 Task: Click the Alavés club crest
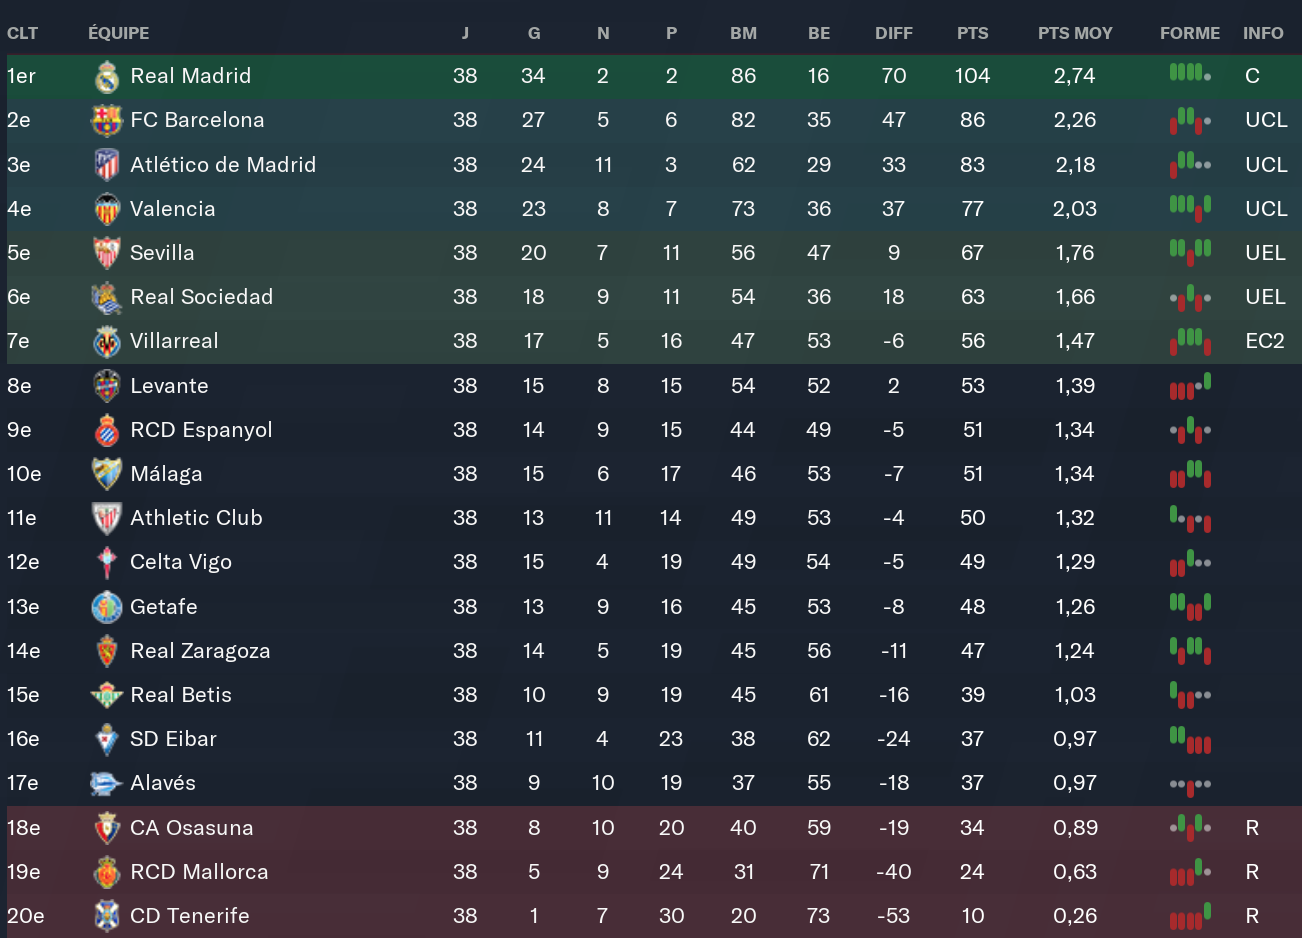pyautogui.click(x=107, y=783)
